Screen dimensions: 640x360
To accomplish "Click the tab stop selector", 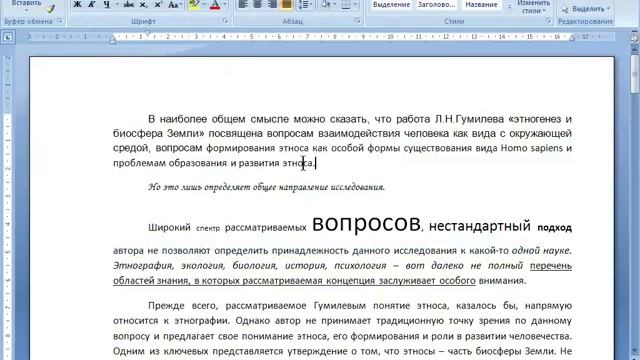I will 8,38.
